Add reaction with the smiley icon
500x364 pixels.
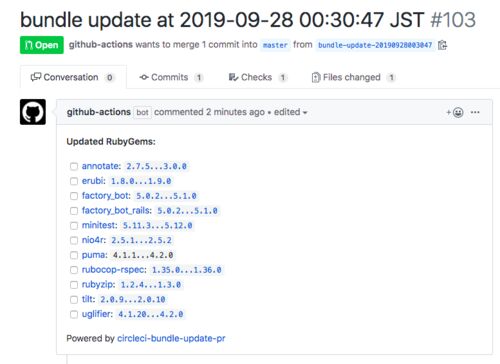tap(455, 112)
